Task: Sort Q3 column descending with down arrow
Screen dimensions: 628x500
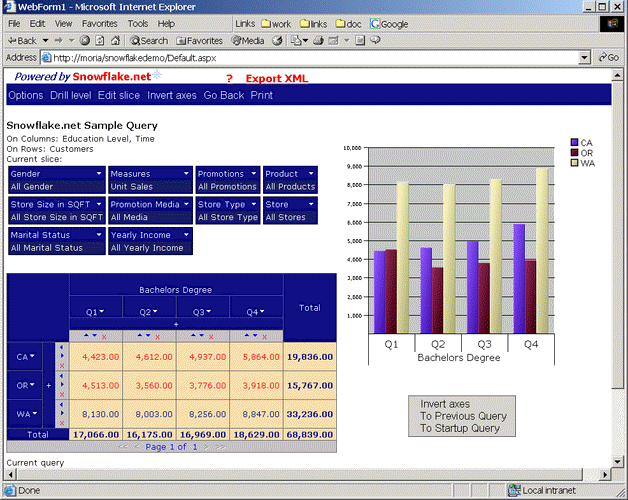Action: point(201,336)
